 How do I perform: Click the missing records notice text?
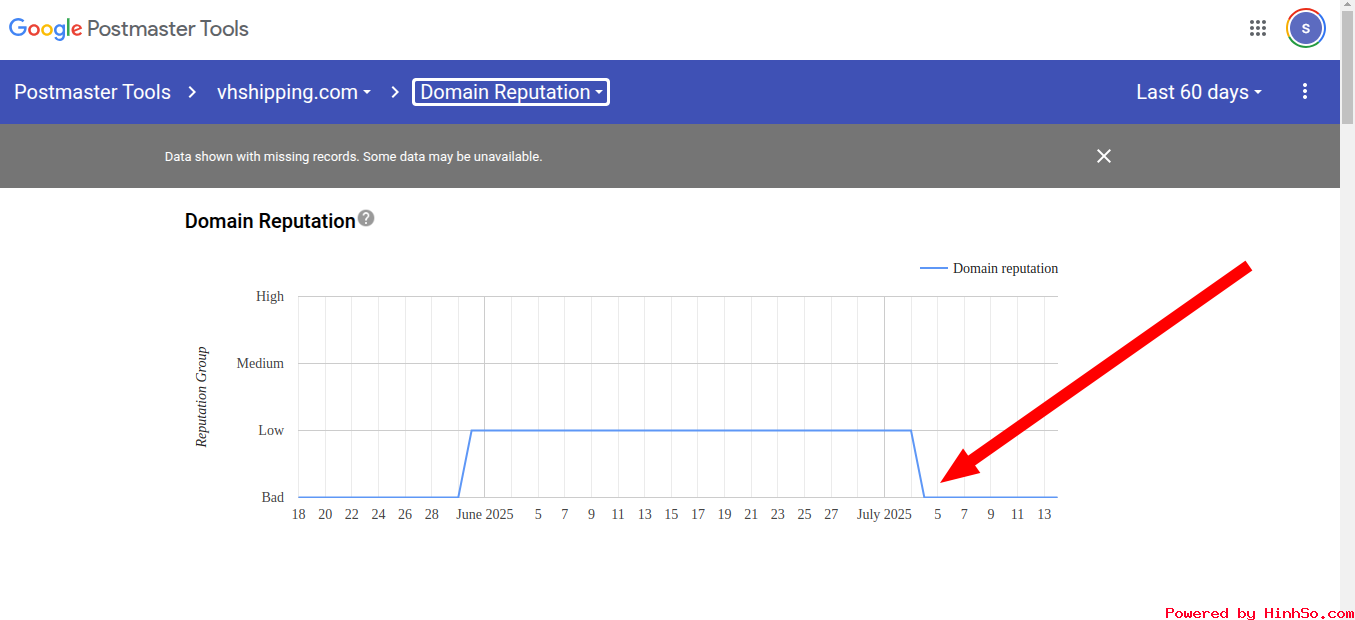pos(354,157)
